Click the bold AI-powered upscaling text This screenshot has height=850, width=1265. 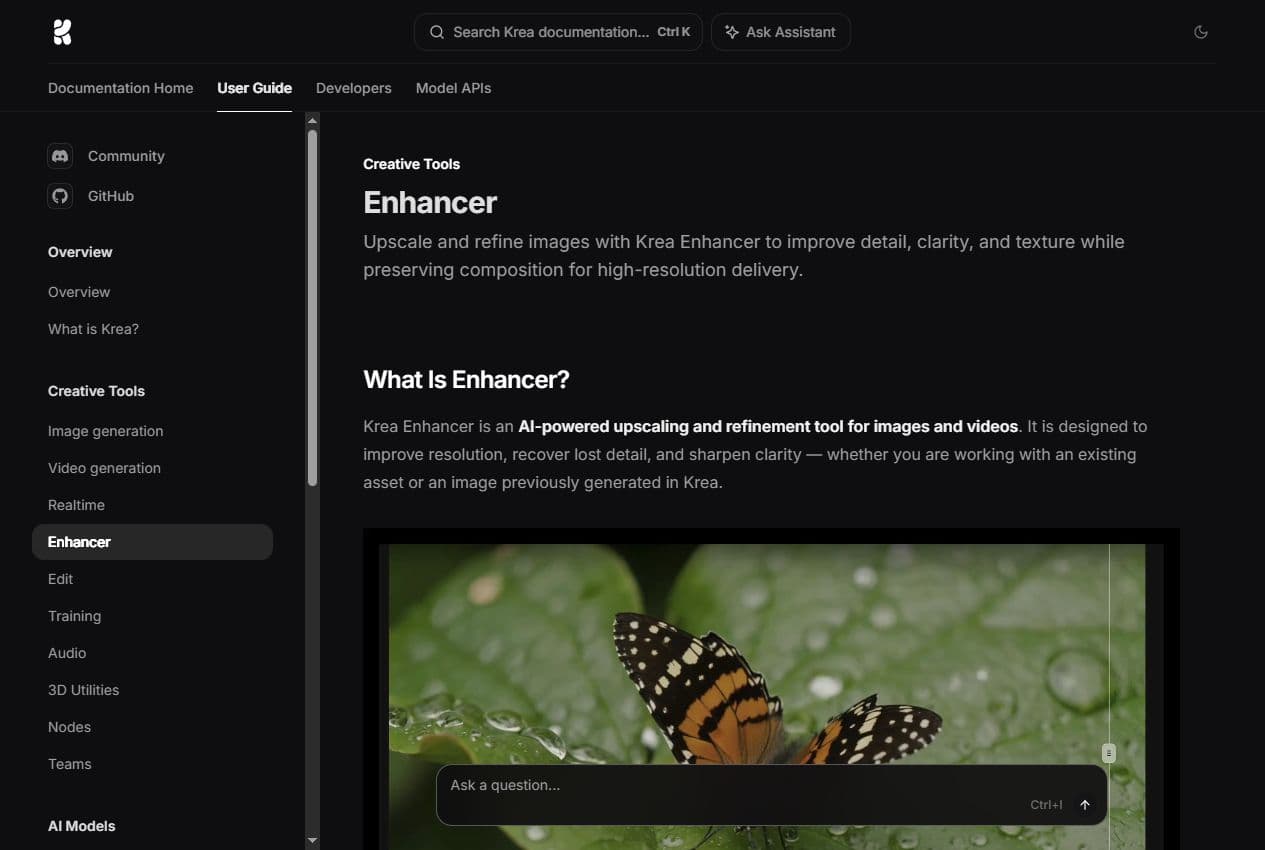point(768,426)
